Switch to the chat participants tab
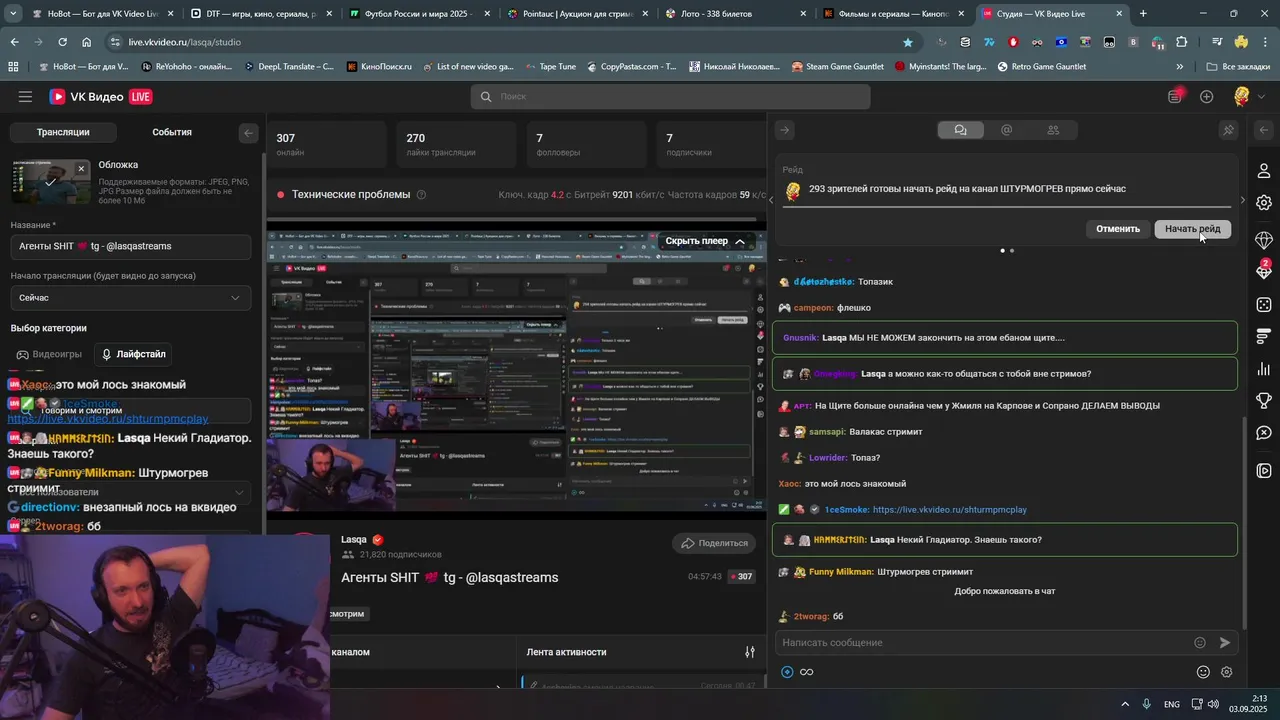This screenshot has height=720, width=1280. coord(1053,130)
